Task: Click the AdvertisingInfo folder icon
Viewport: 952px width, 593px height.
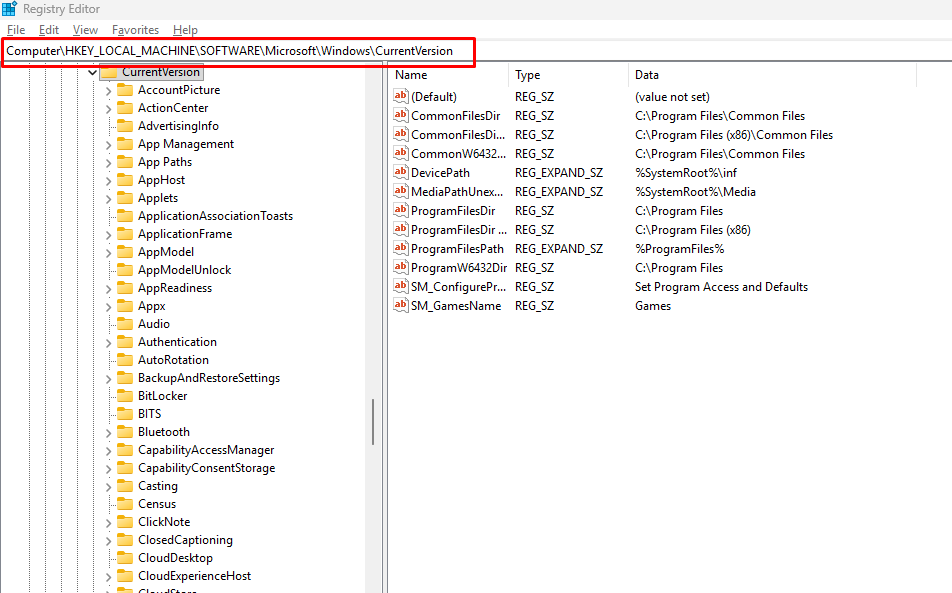Action: click(124, 126)
